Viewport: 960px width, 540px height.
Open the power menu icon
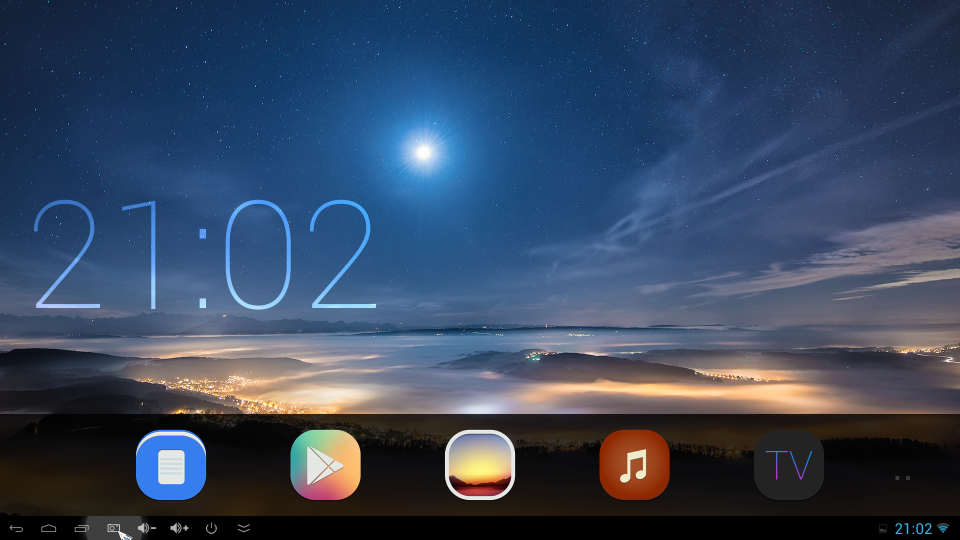[x=211, y=528]
